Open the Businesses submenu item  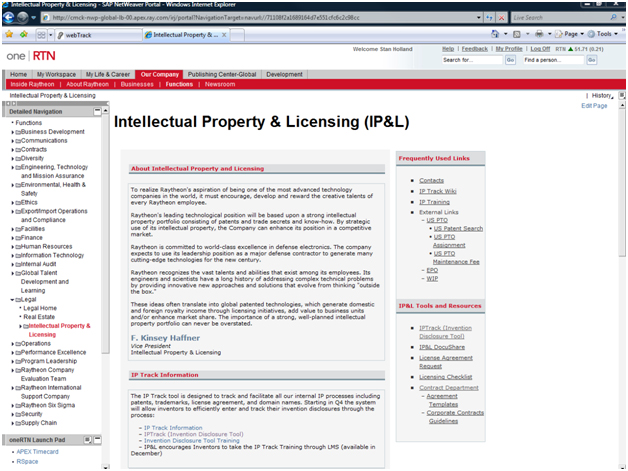pos(137,85)
